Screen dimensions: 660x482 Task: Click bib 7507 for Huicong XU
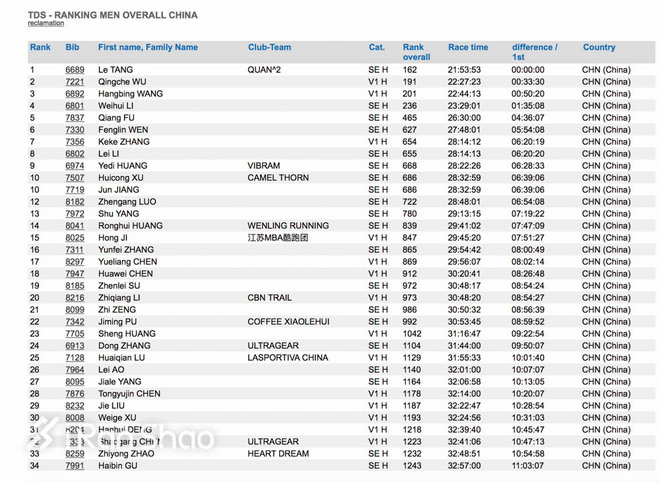pos(75,178)
